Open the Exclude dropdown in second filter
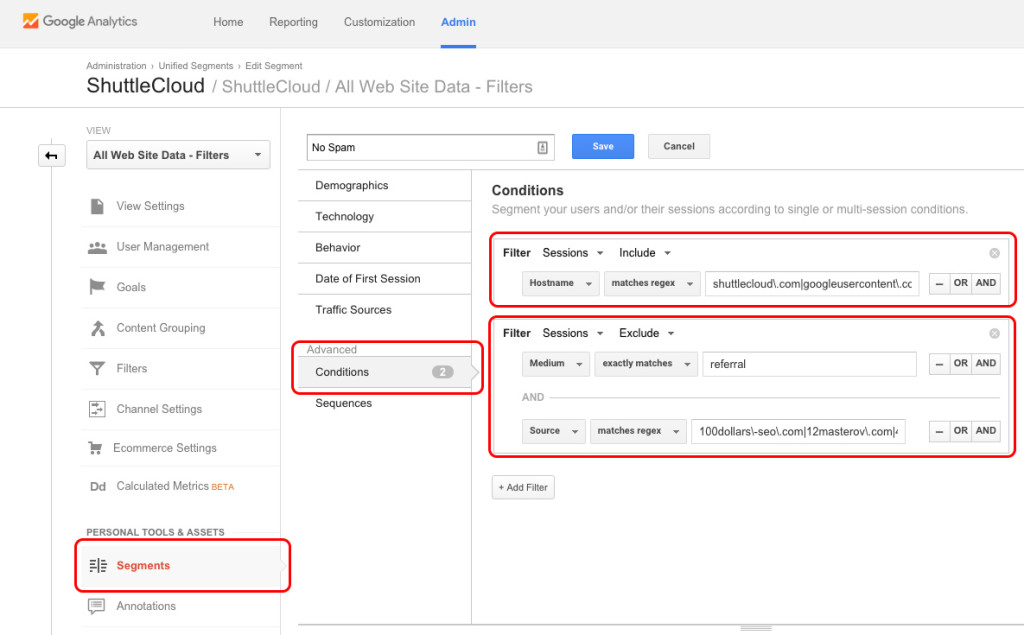The width and height of the screenshot is (1024, 635). point(647,333)
